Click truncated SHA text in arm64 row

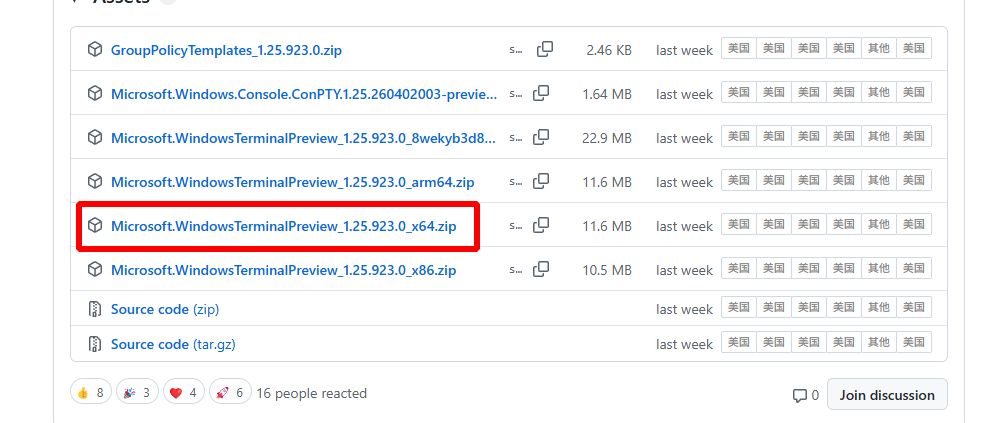(x=516, y=182)
